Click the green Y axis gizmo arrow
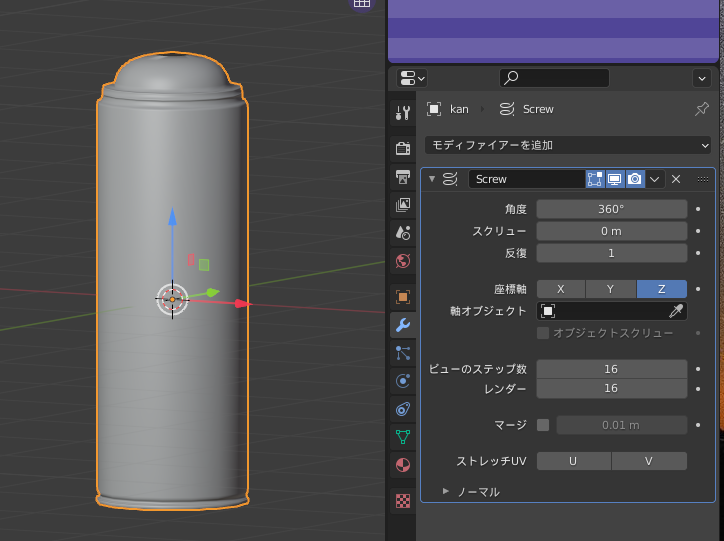The image size is (724, 541). [x=212, y=292]
